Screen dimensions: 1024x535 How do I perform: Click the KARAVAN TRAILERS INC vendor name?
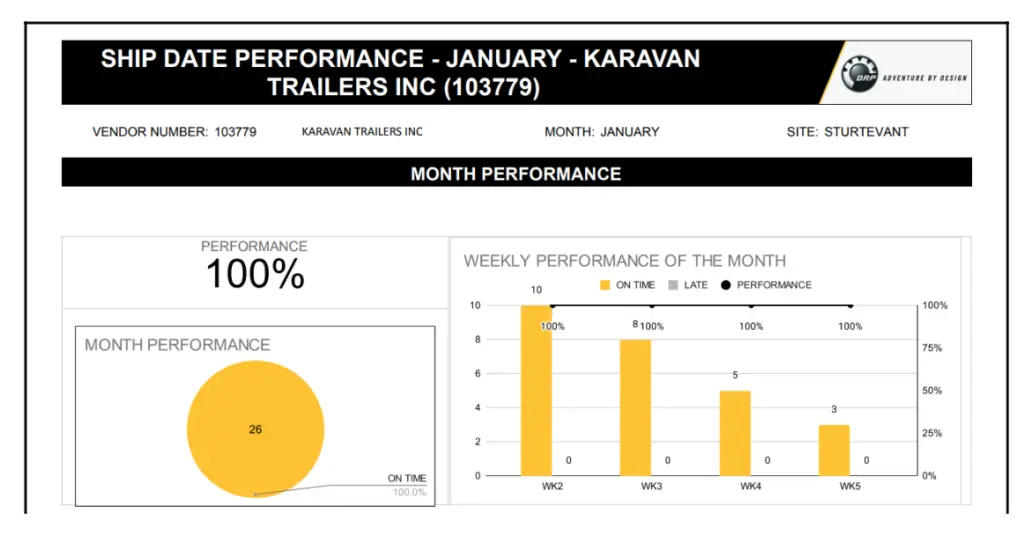pyautogui.click(x=362, y=132)
